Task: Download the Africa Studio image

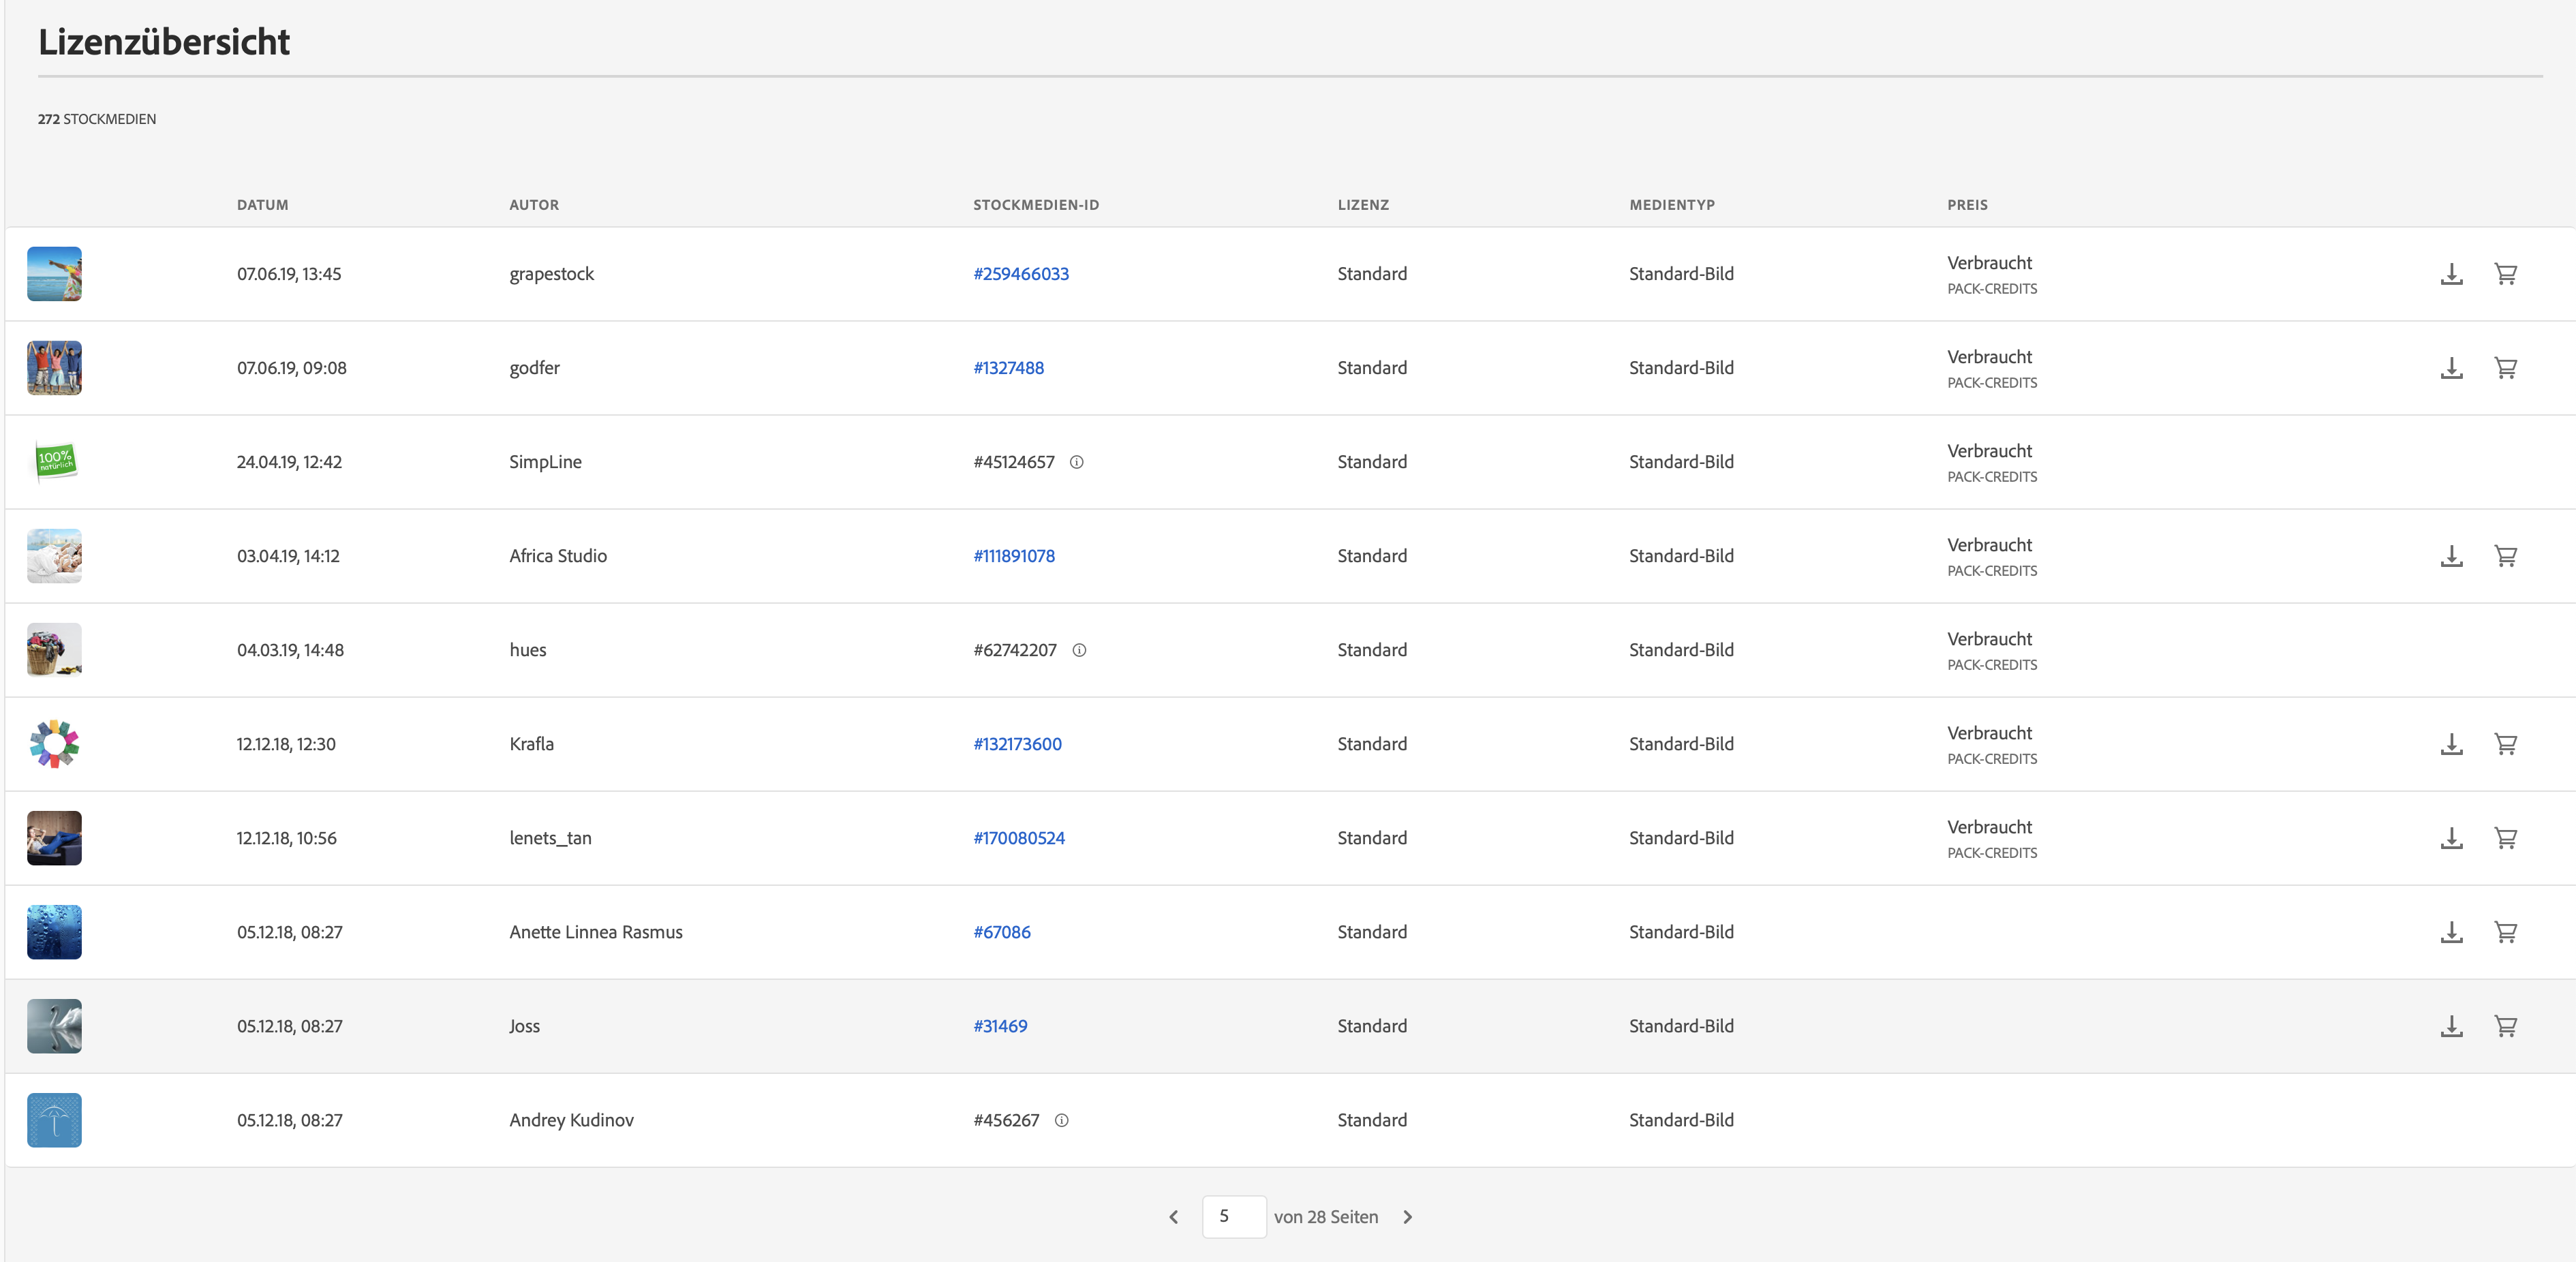Action: tap(2451, 556)
